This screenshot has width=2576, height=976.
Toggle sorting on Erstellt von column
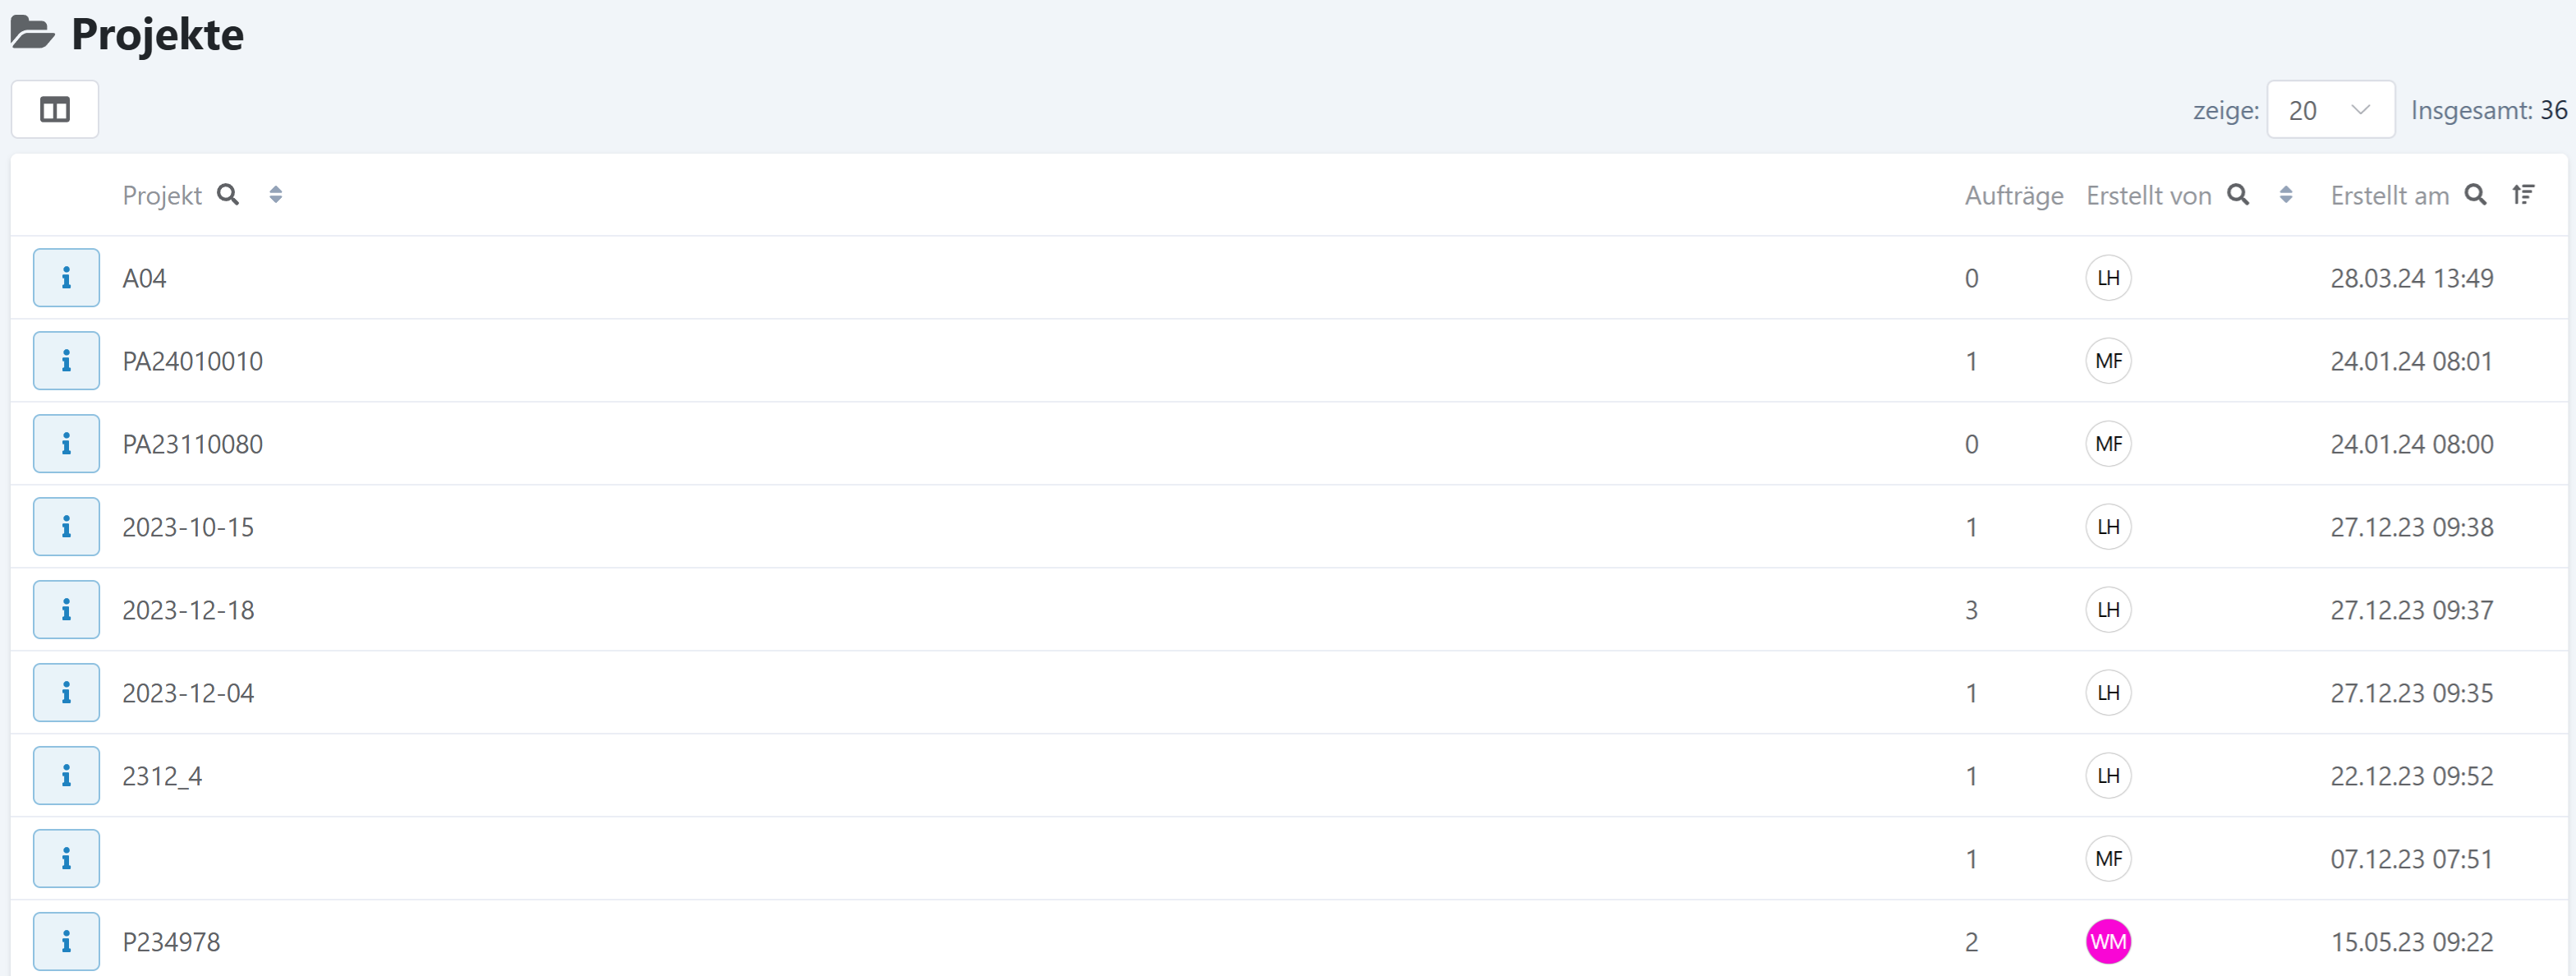point(2286,195)
